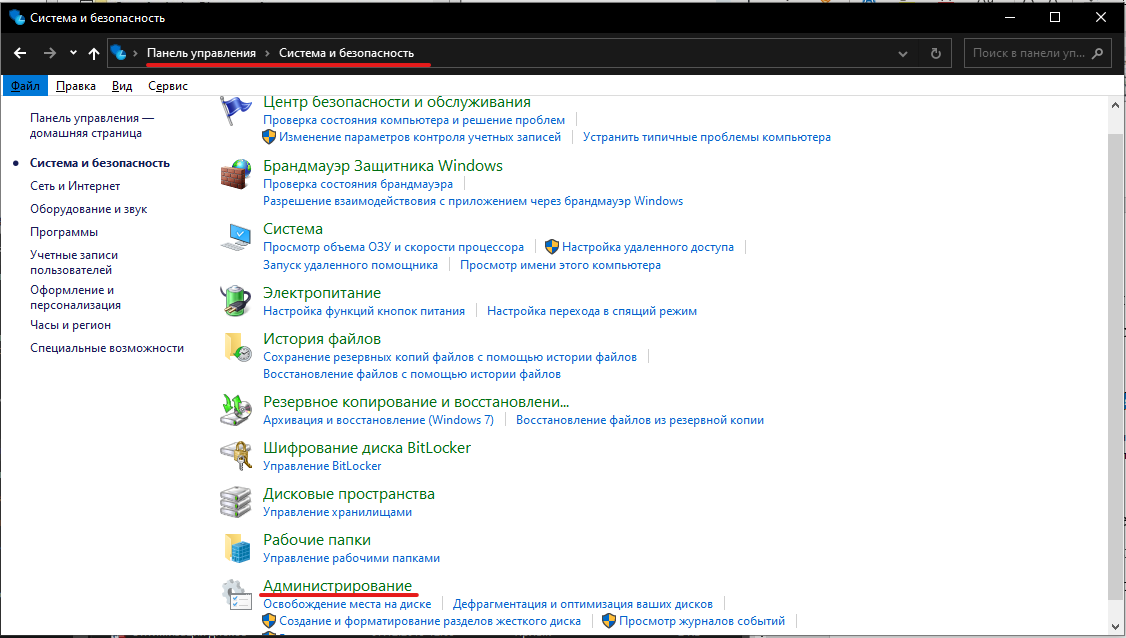This screenshot has height=638, width=1126.
Task: Open the Файл menu
Action: 25,86
